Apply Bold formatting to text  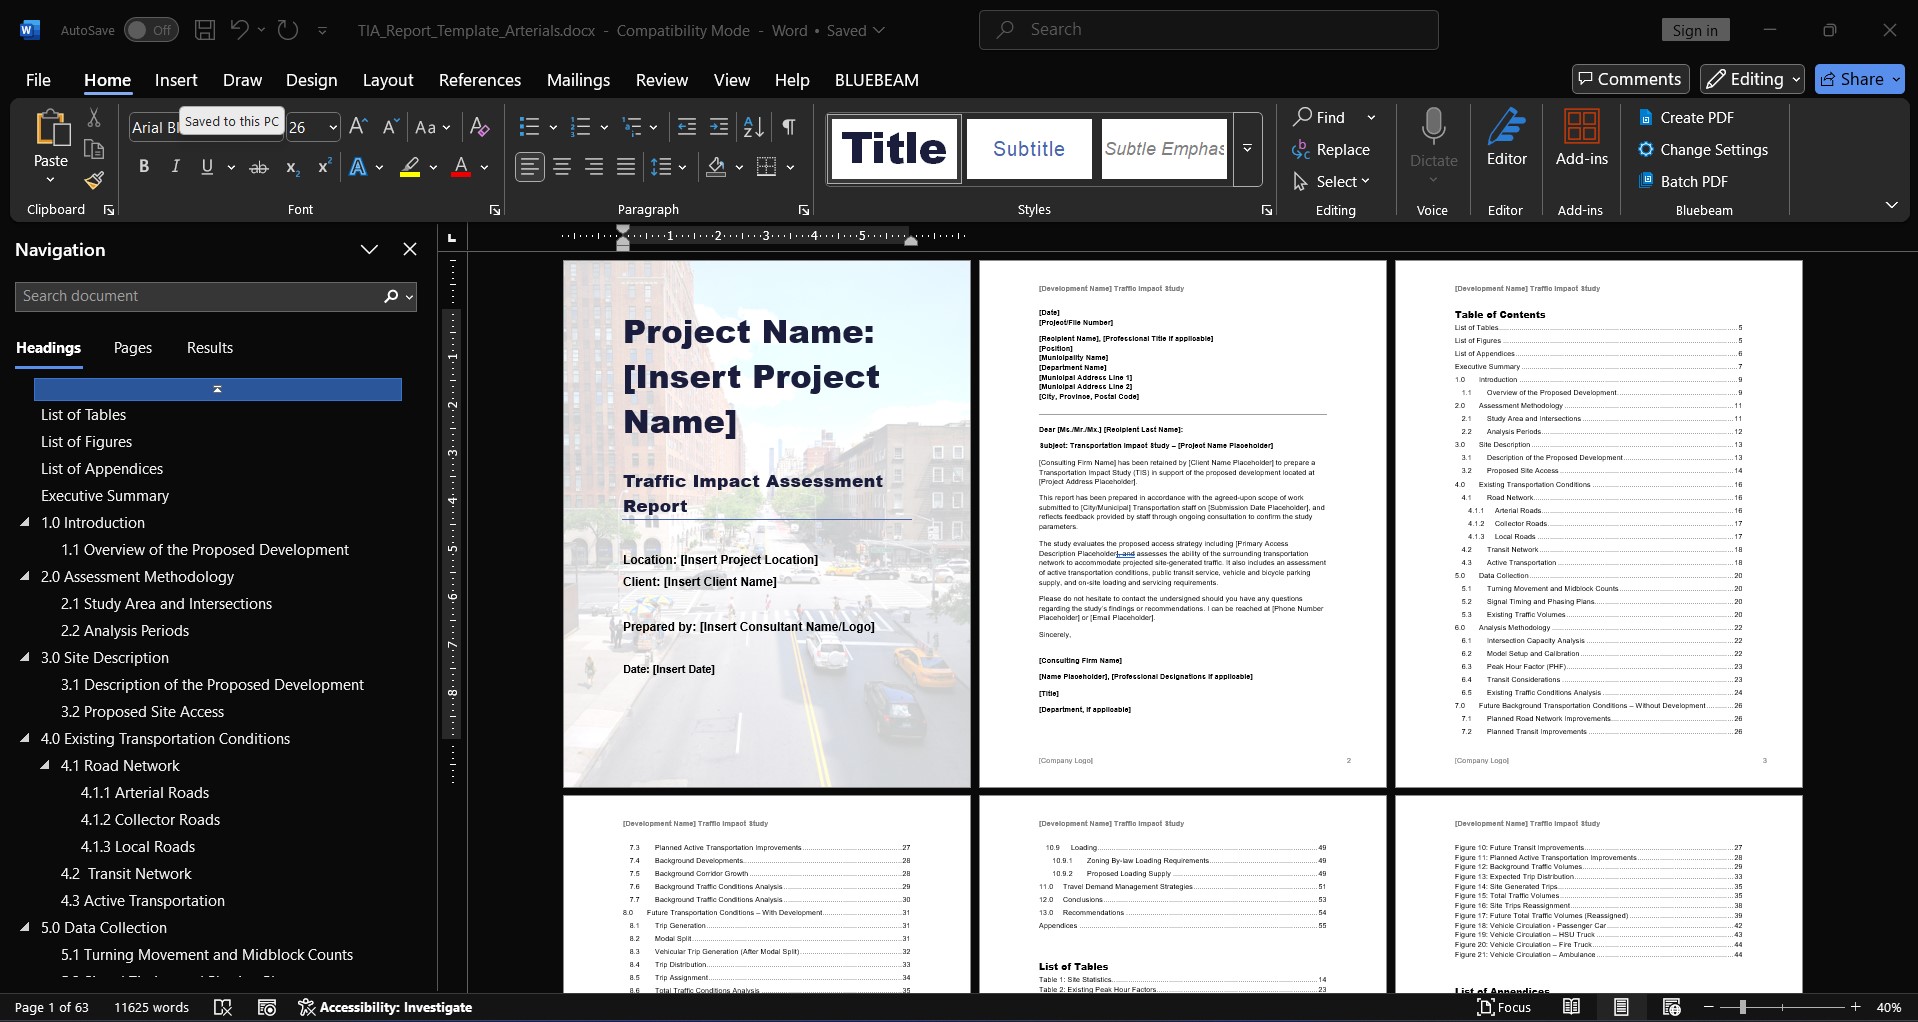tap(143, 166)
